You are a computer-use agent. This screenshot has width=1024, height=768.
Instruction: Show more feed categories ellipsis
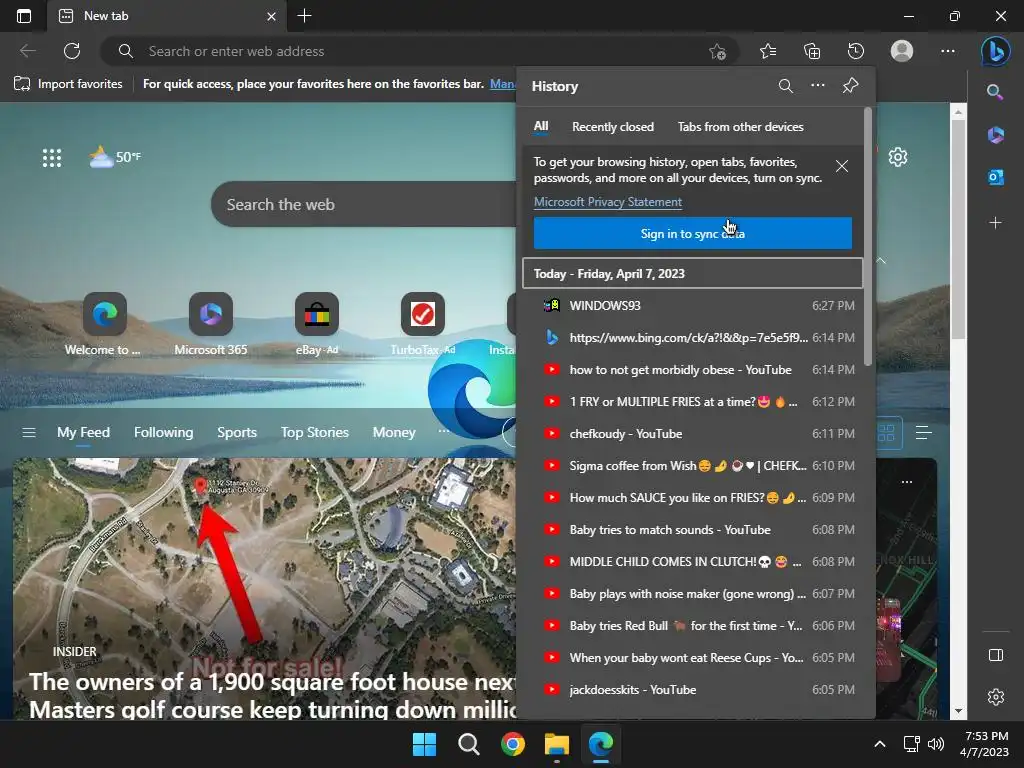(x=443, y=431)
